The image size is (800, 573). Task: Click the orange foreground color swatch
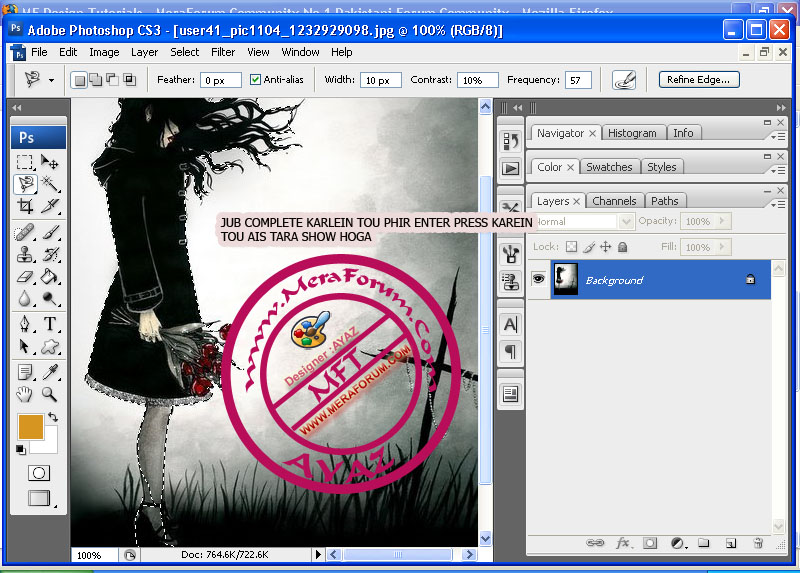tap(31, 427)
